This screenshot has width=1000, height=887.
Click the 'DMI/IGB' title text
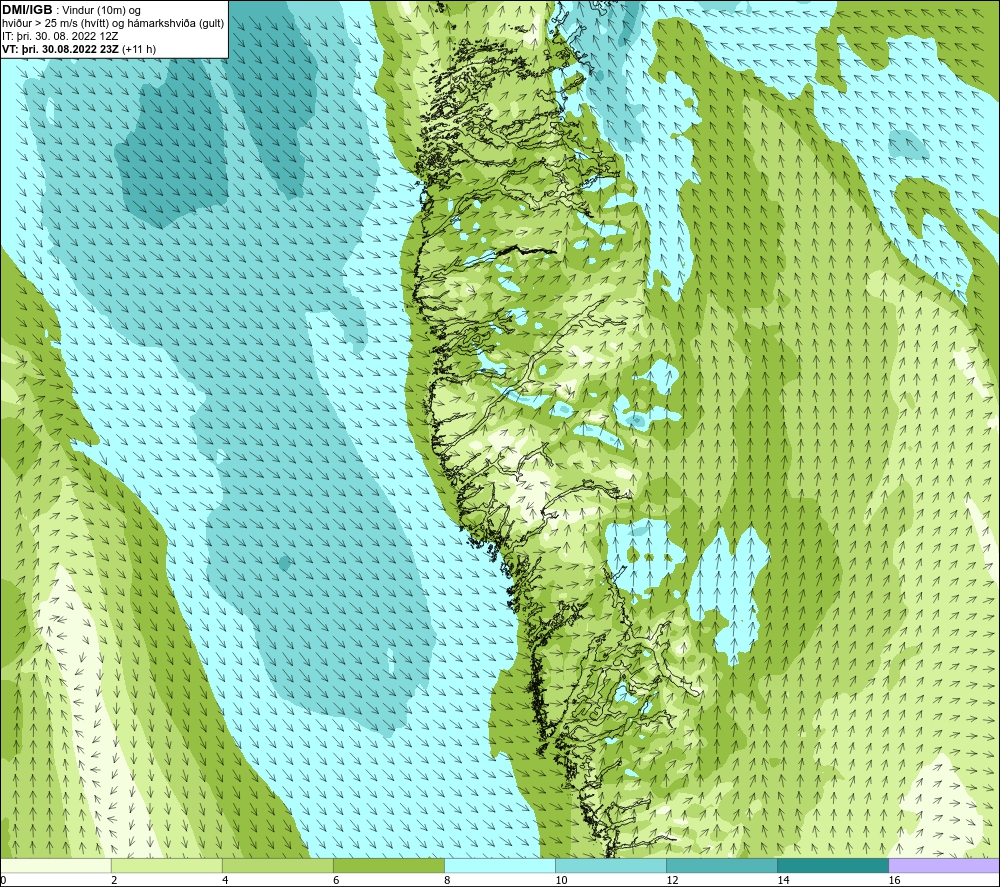tap(27, 10)
